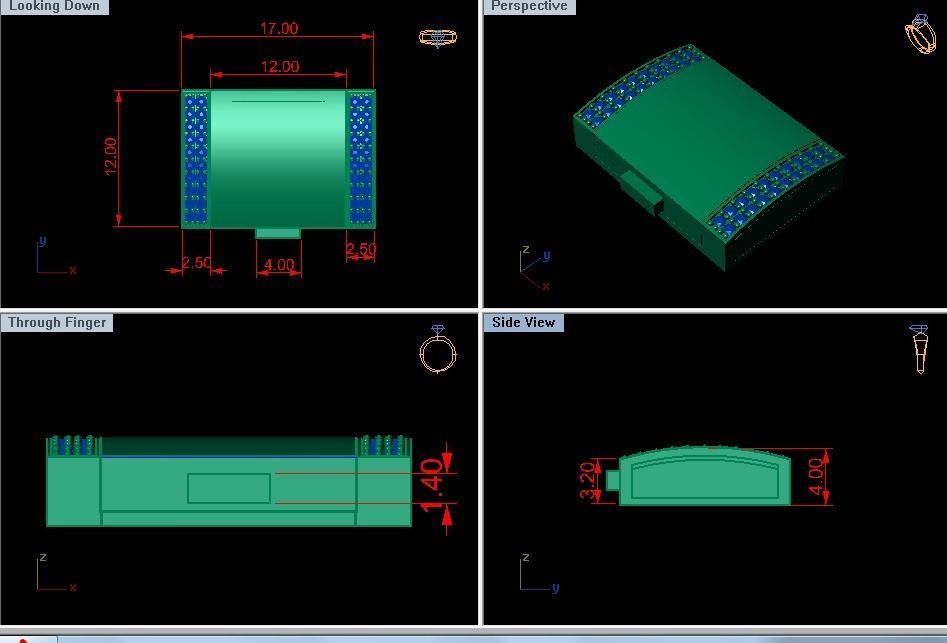The image size is (947, 643).
Task: Click the tilted ring icon in Perspective viewport
Action: point(920,34)
